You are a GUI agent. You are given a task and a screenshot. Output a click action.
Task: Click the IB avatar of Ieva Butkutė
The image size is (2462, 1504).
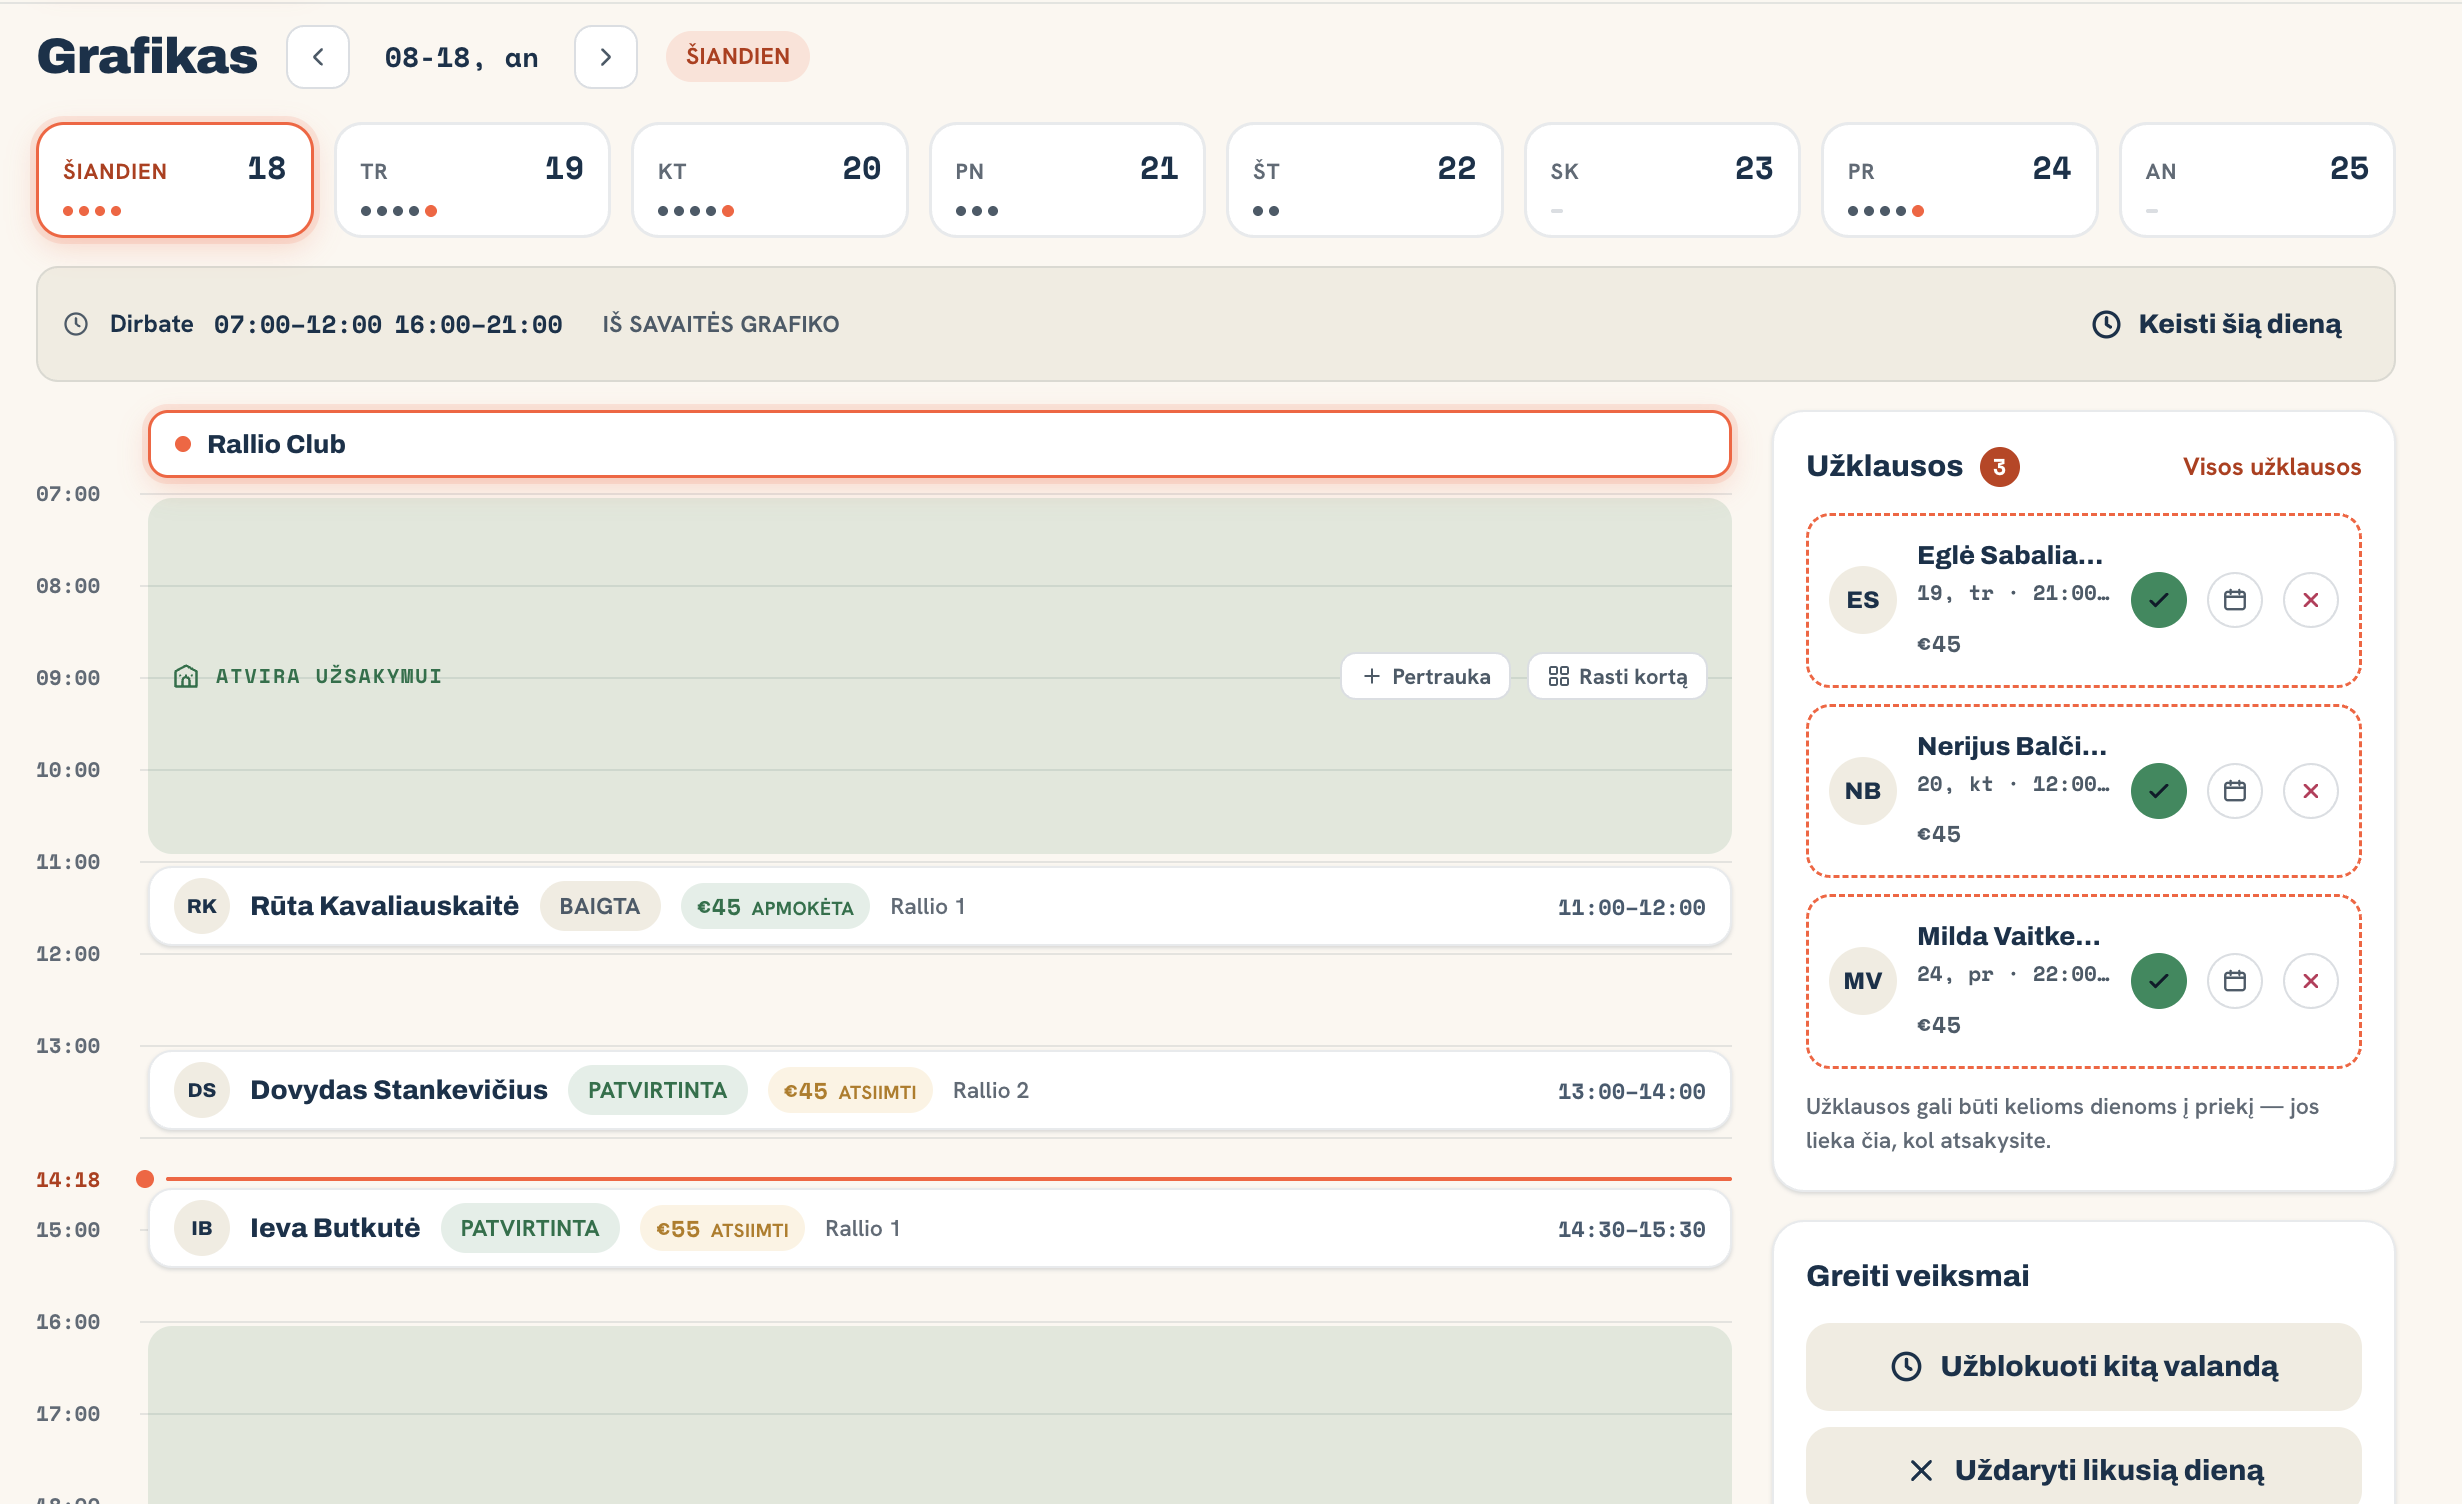coord(202,1228)
